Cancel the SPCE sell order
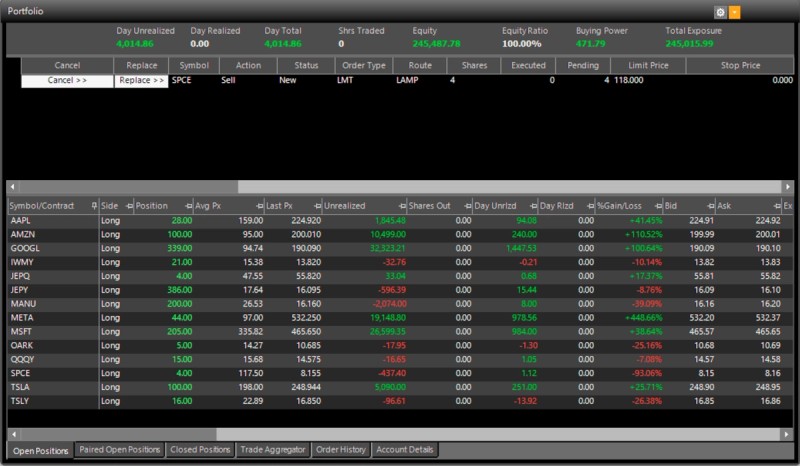Image resolution: width=800 pixels, height=466 pixels. pyautogui.click(x=67, y=81)
